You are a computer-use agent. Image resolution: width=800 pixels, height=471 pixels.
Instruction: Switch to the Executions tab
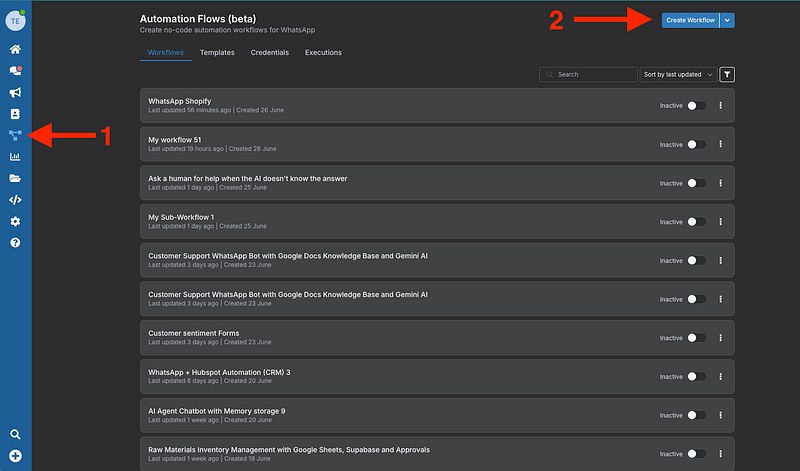[323, 52]
